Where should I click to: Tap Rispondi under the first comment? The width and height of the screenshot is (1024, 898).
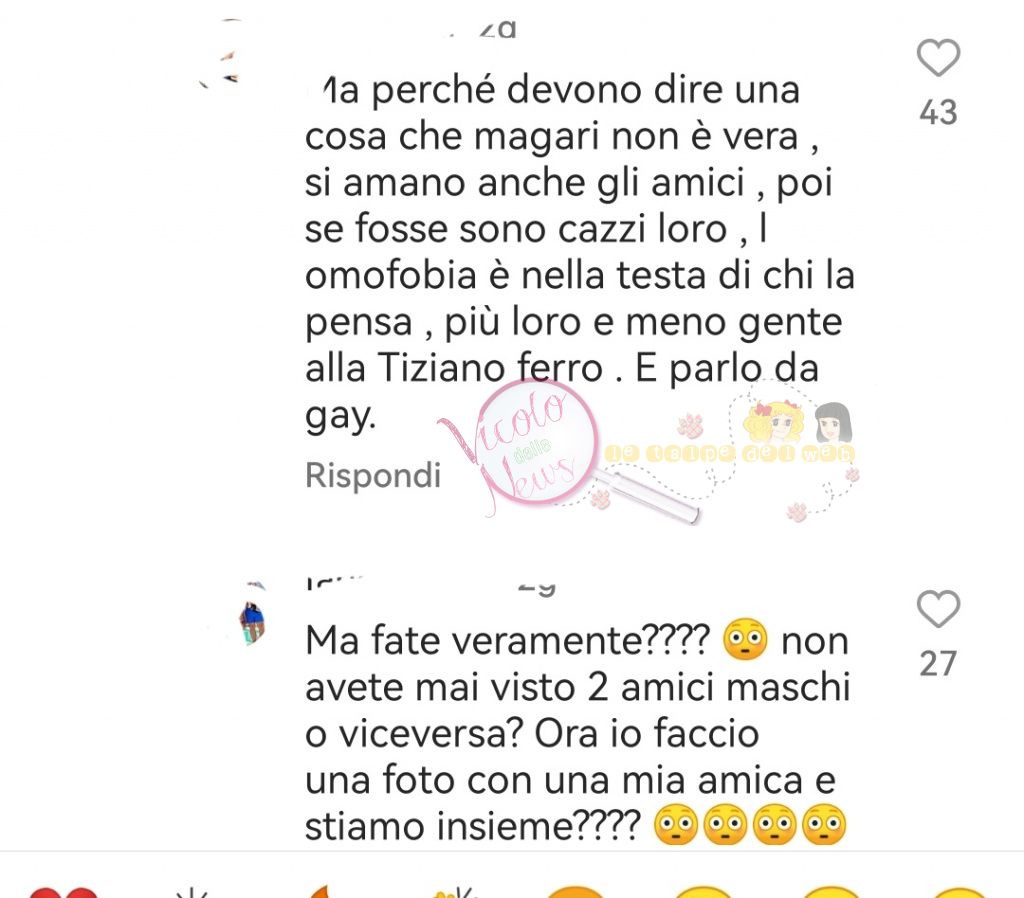373,475
